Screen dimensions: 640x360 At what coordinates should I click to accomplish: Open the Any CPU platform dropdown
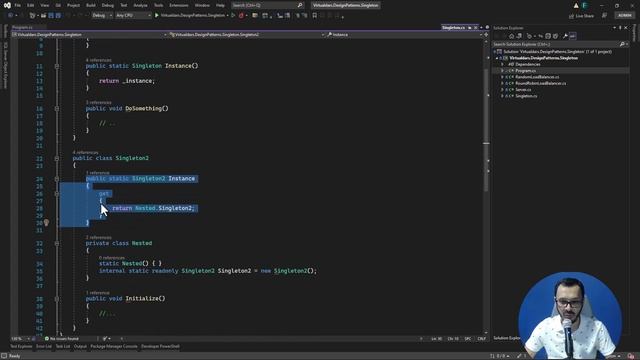coord(133,16)
